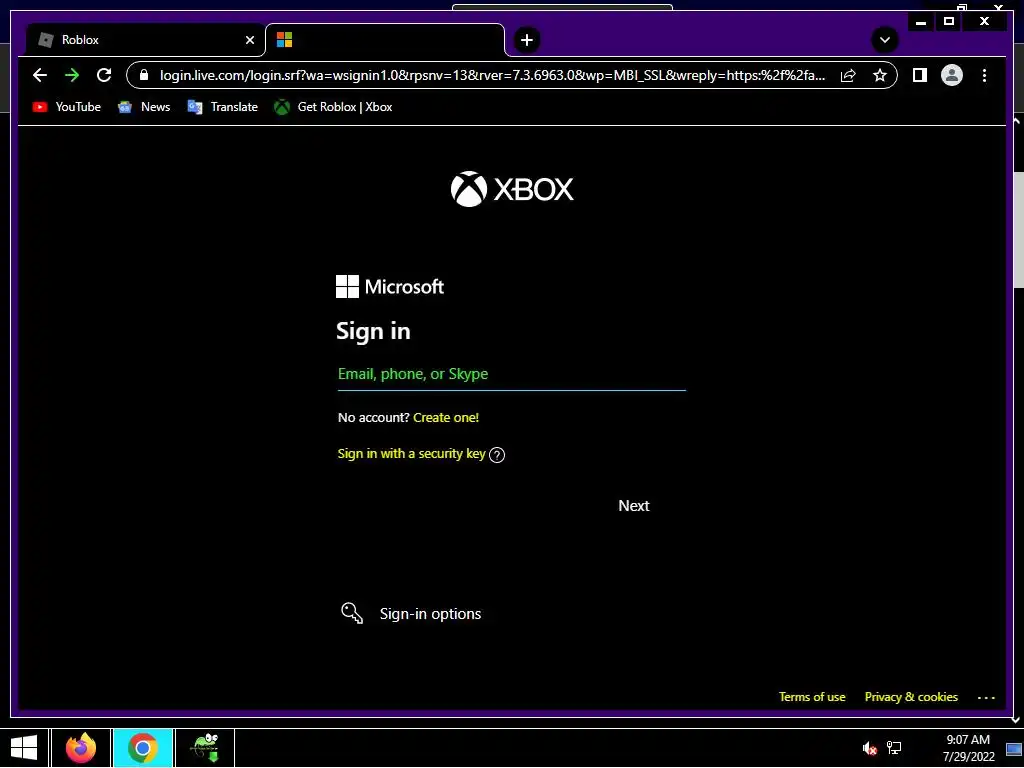The height and width of the screenshot is (768, 1024).
Task: Open security key help question mark
Action: click(x=497, y=455)
